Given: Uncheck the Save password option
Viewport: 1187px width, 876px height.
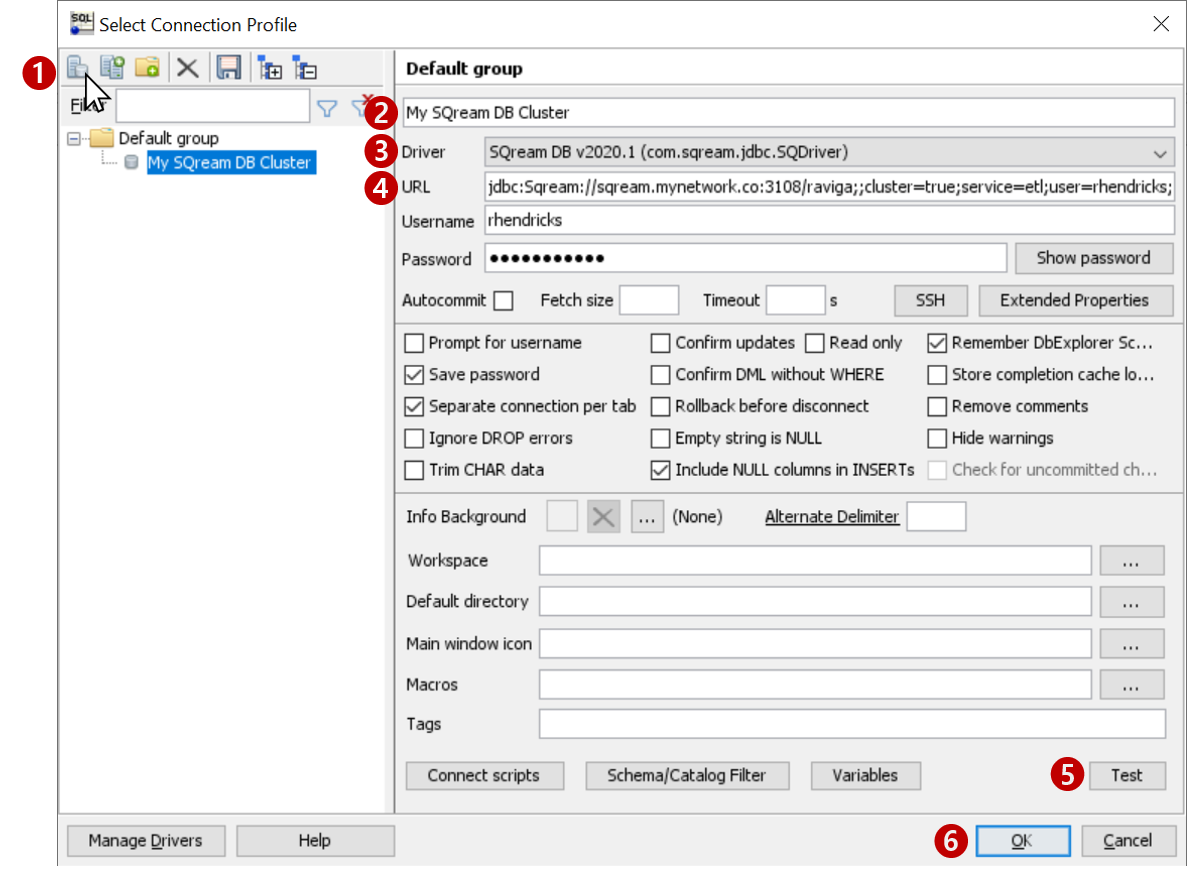Looking at the screenshot, I should click(x=414, y=374).
